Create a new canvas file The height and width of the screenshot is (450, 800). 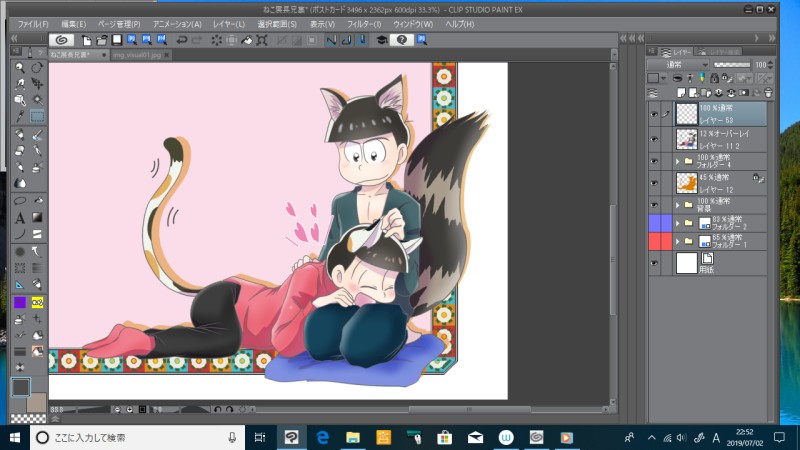87,40
